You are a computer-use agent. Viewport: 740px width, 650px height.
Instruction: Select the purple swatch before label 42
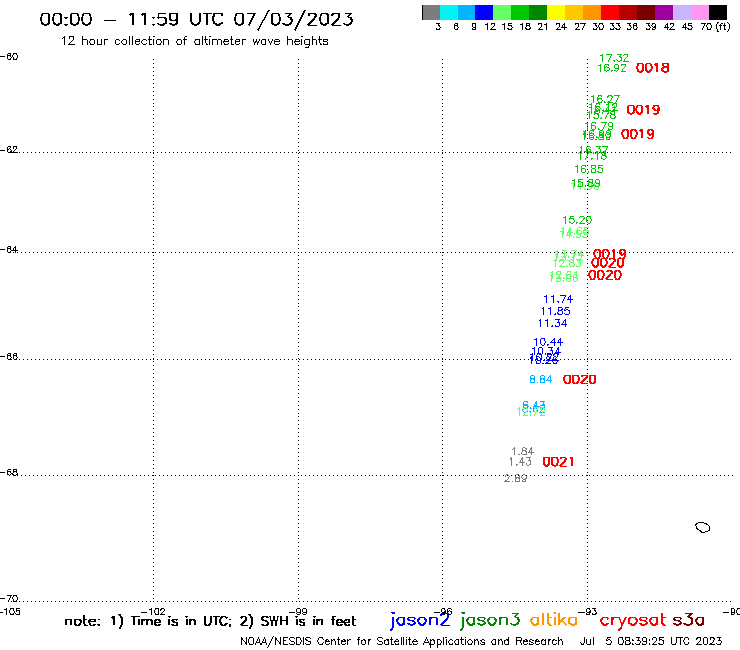click(664, 12)
